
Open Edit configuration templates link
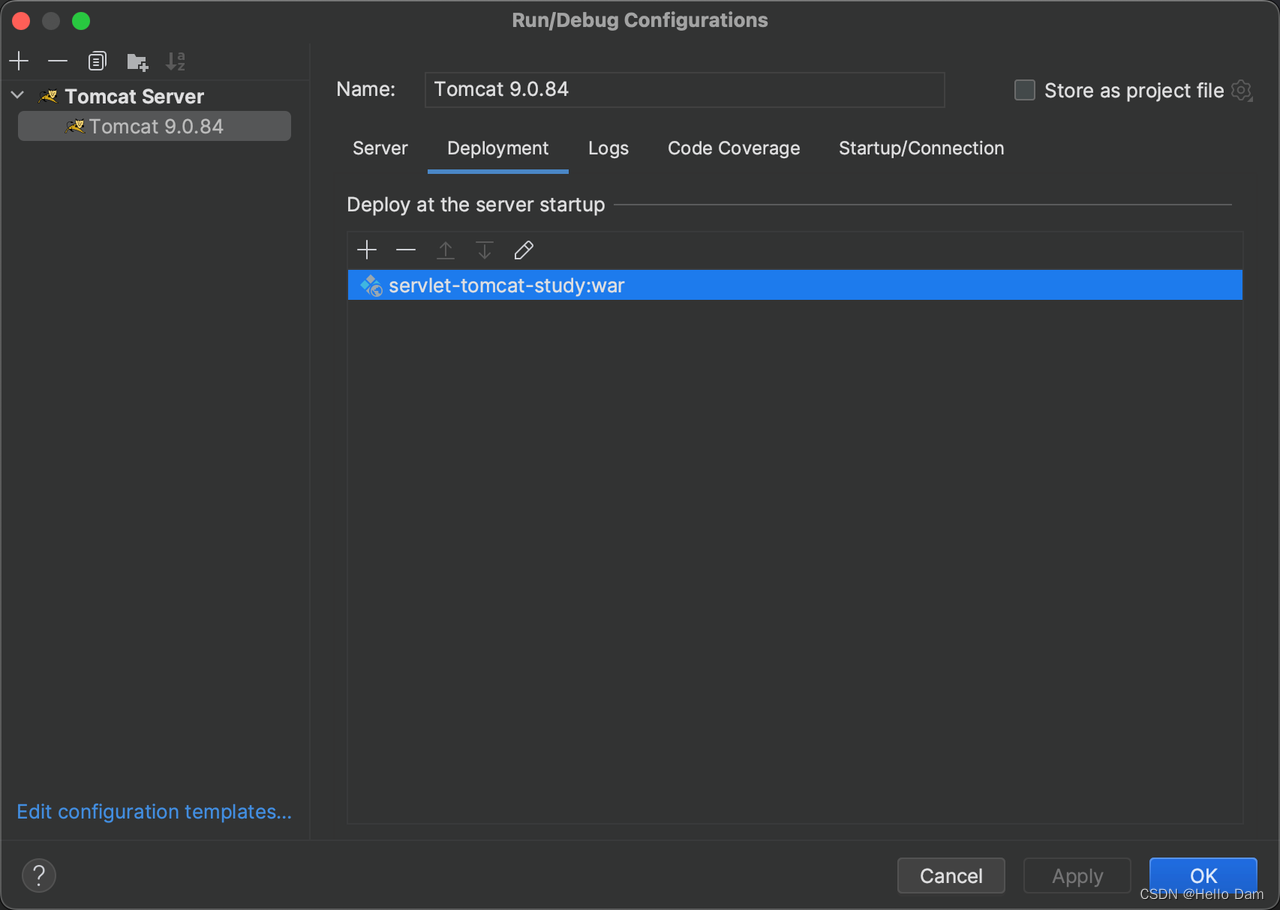[x=154, y=812]
